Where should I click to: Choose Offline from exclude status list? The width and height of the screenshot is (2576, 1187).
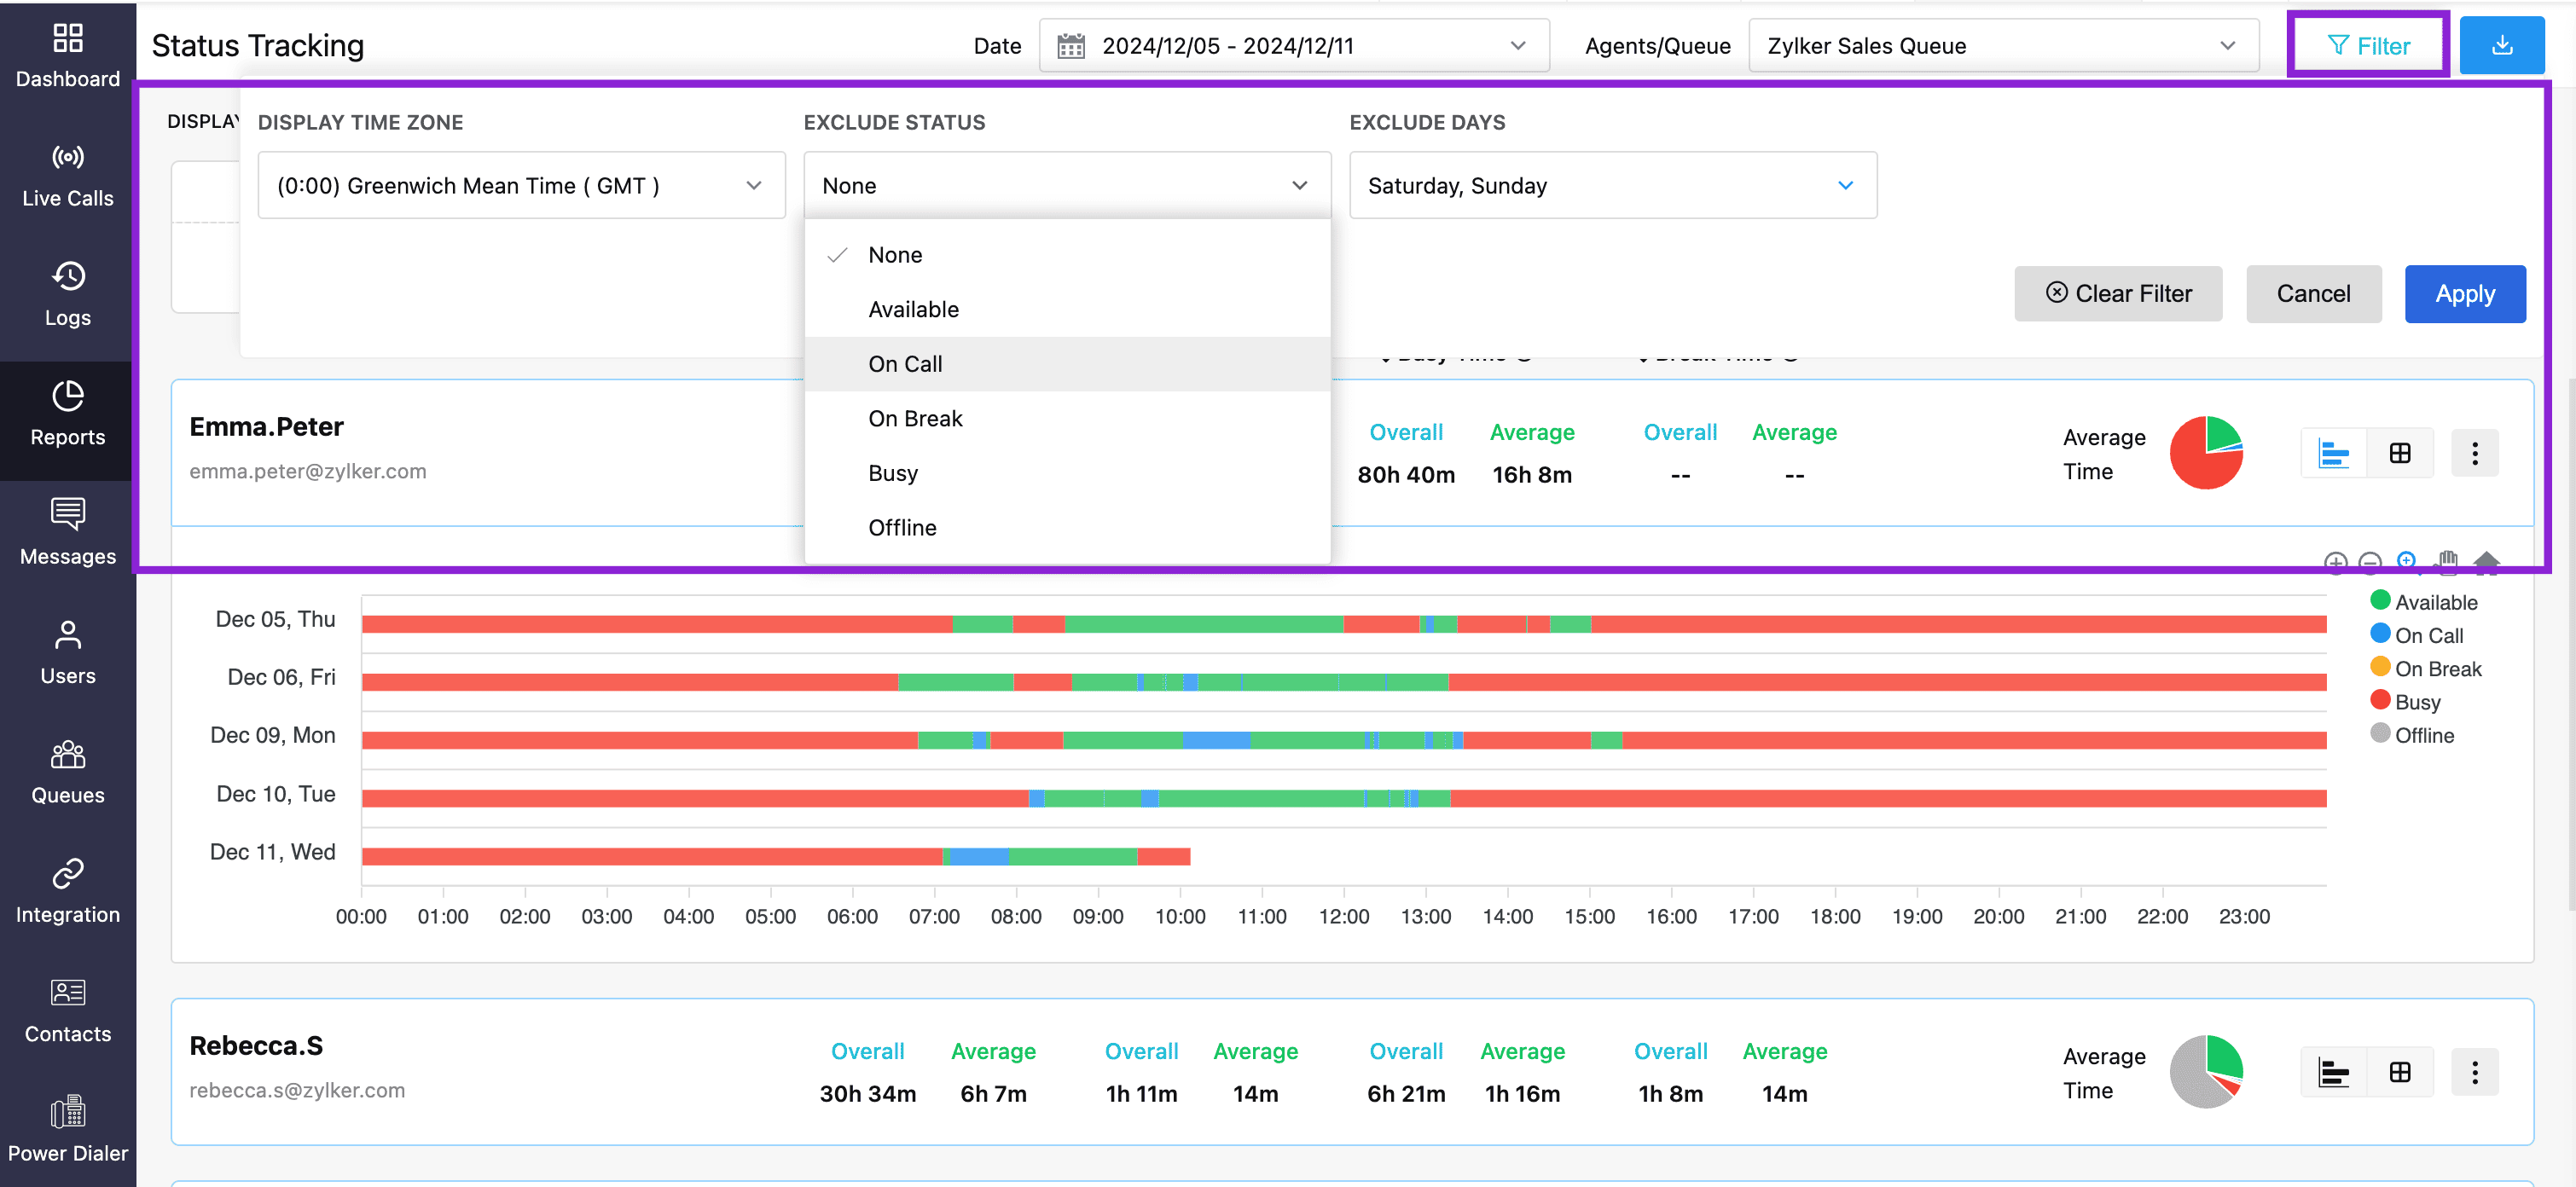902,528
